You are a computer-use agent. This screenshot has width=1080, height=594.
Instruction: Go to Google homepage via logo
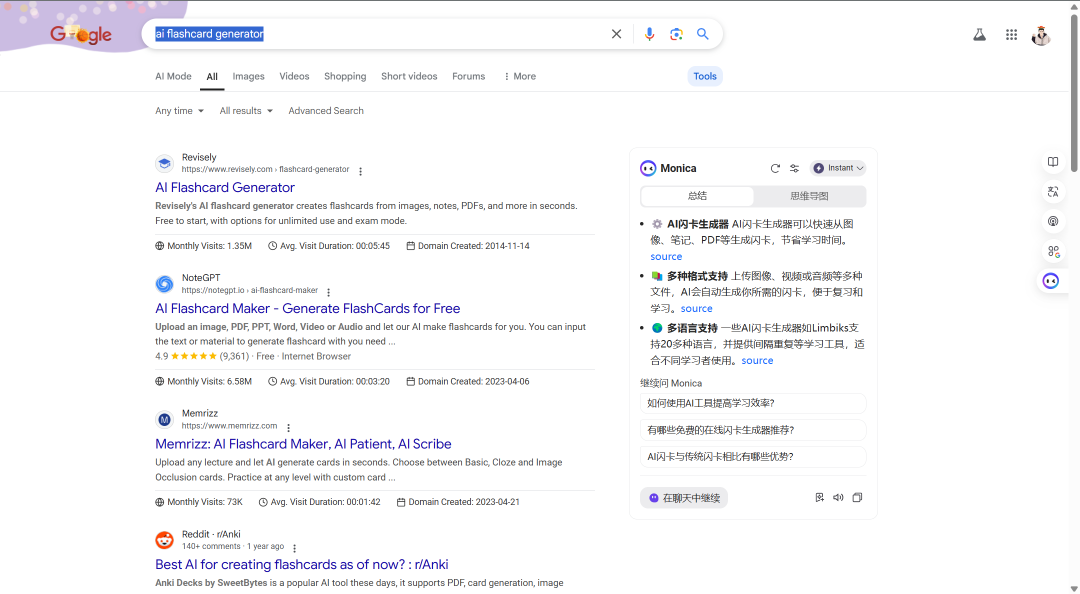coord(81,34)
